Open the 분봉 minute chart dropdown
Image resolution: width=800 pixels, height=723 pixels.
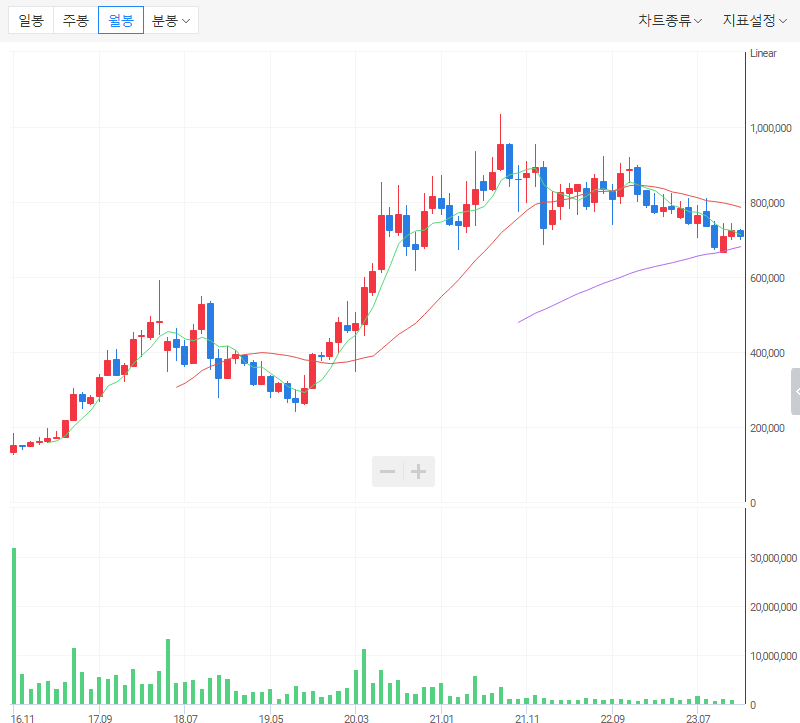click(171, 20)
